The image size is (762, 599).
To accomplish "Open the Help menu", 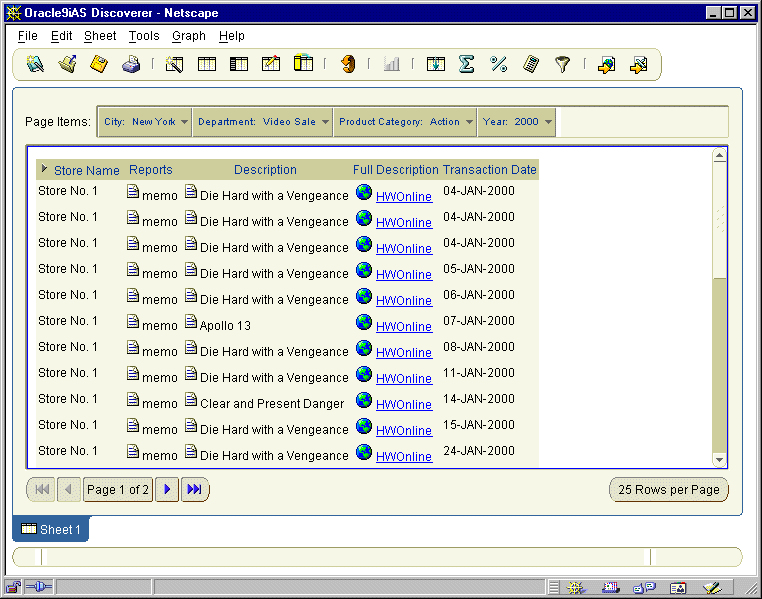I will 232,36.
